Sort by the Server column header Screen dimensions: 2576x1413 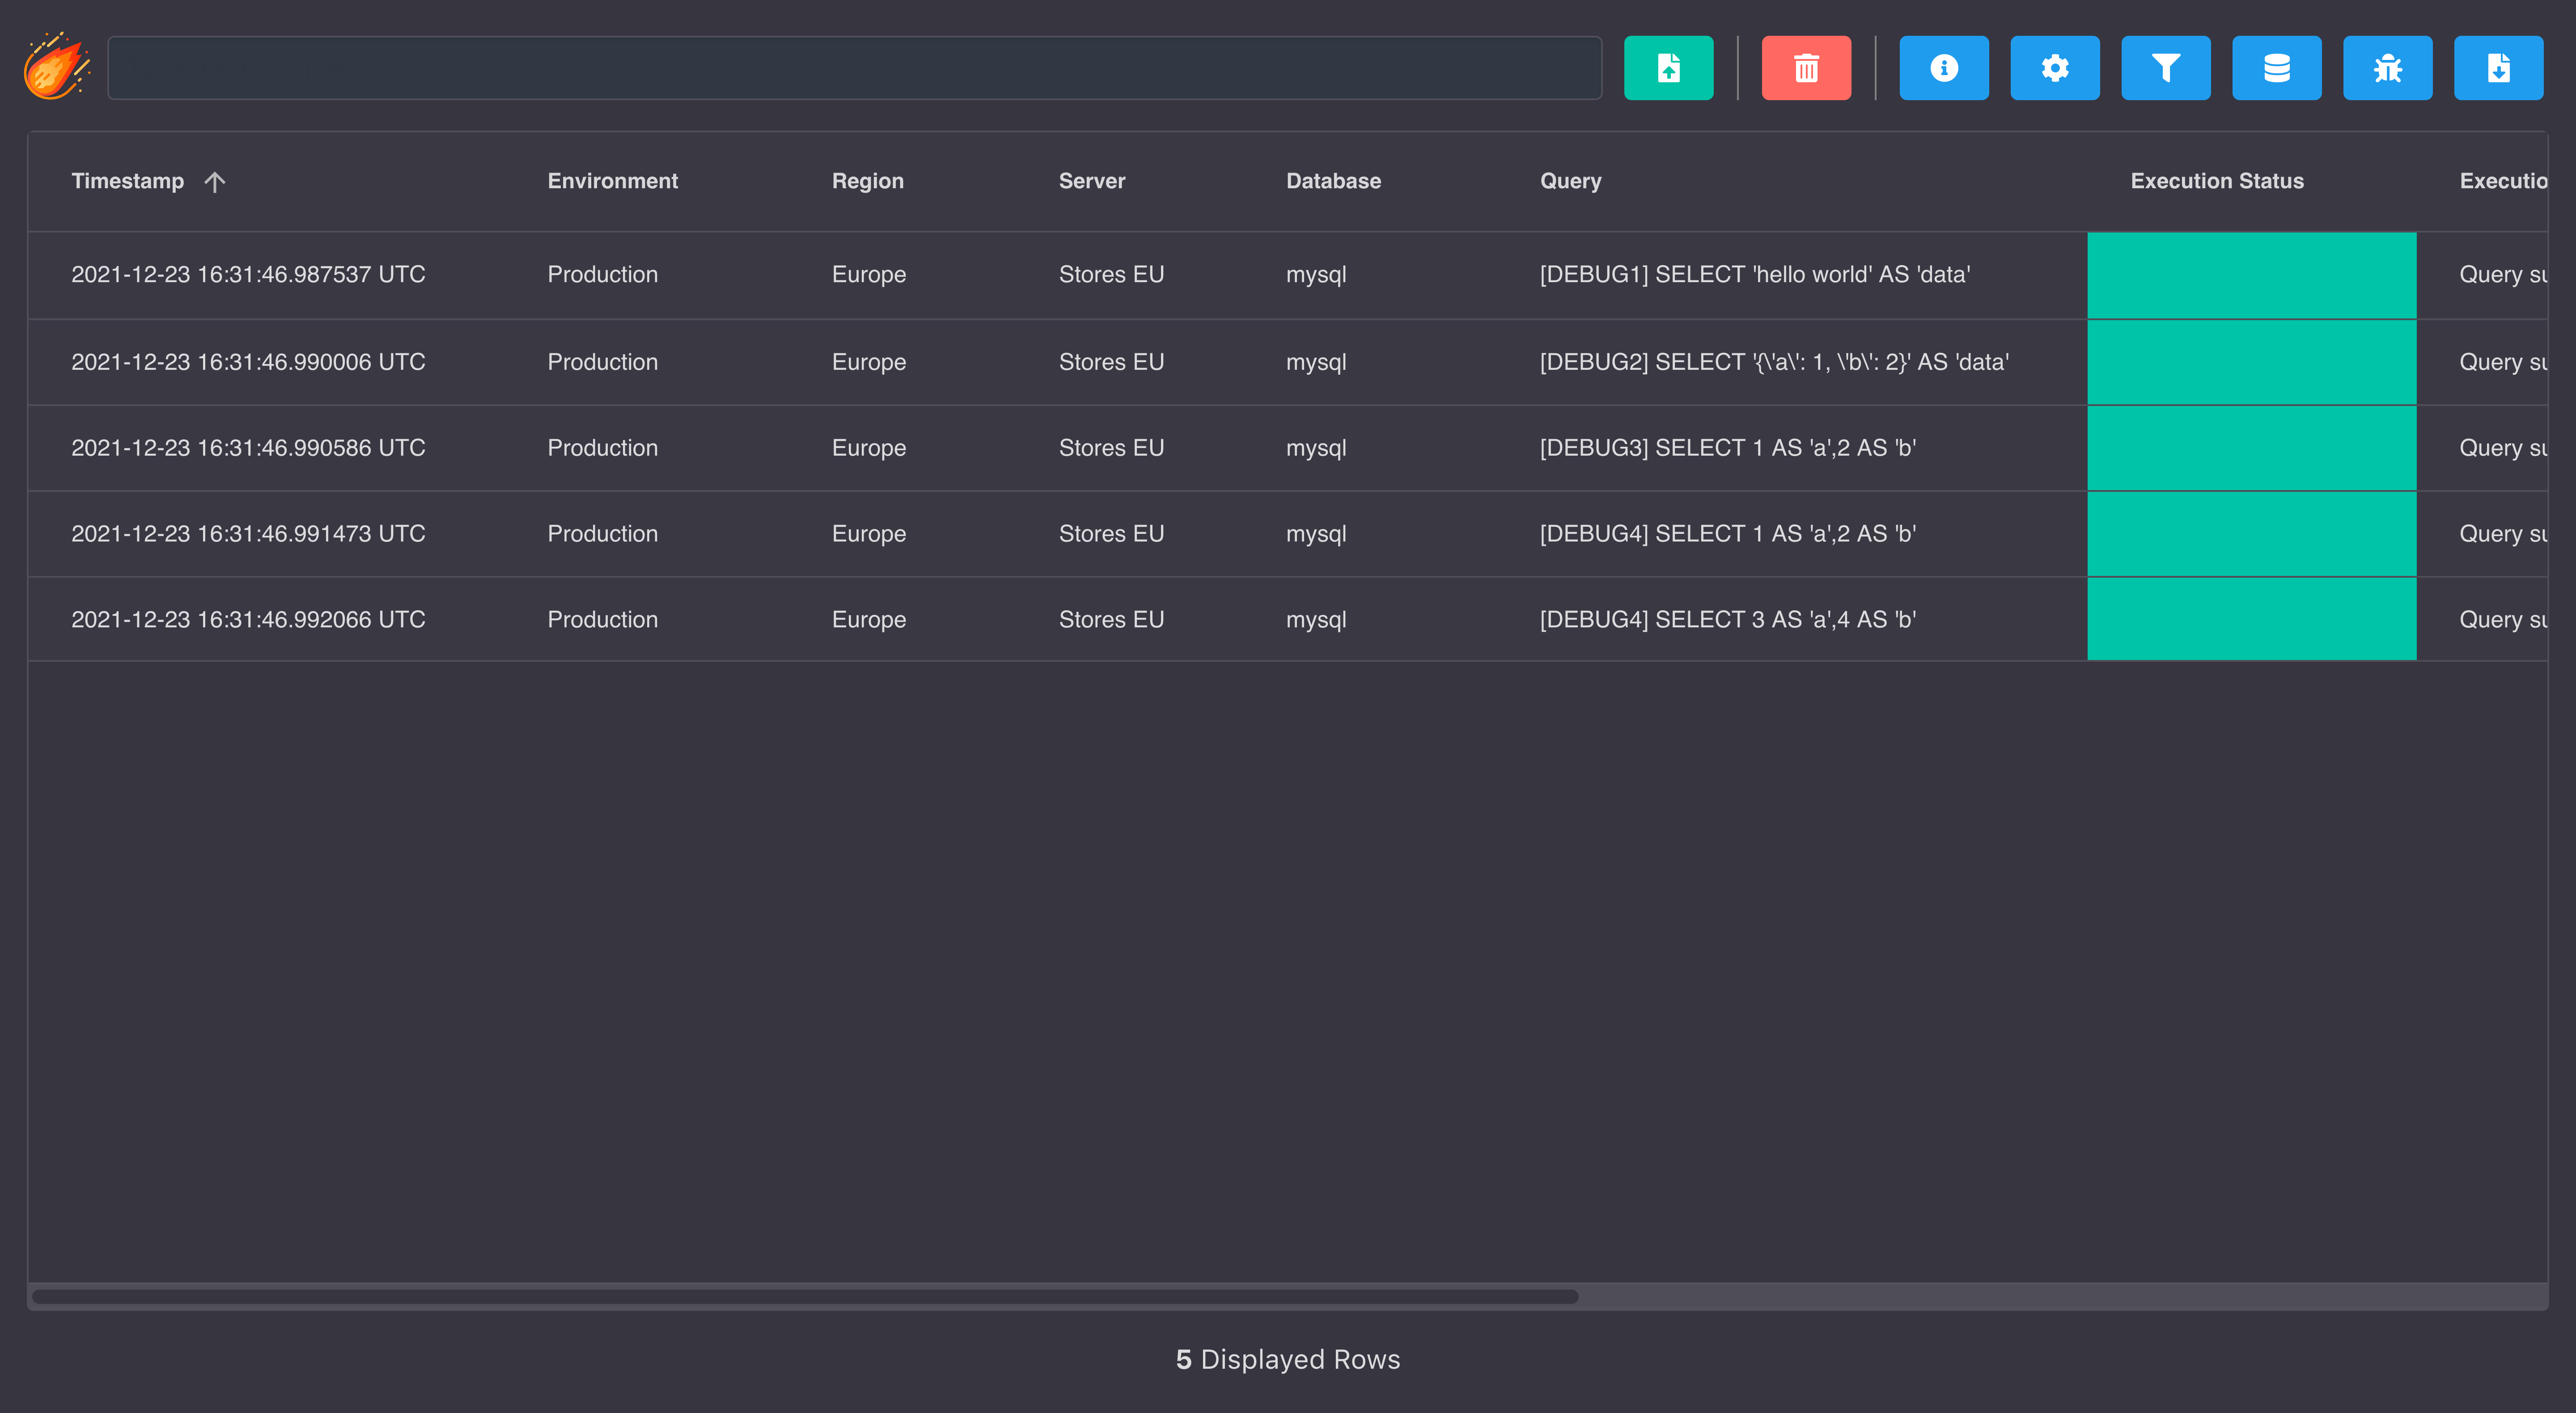point(1092,181)
